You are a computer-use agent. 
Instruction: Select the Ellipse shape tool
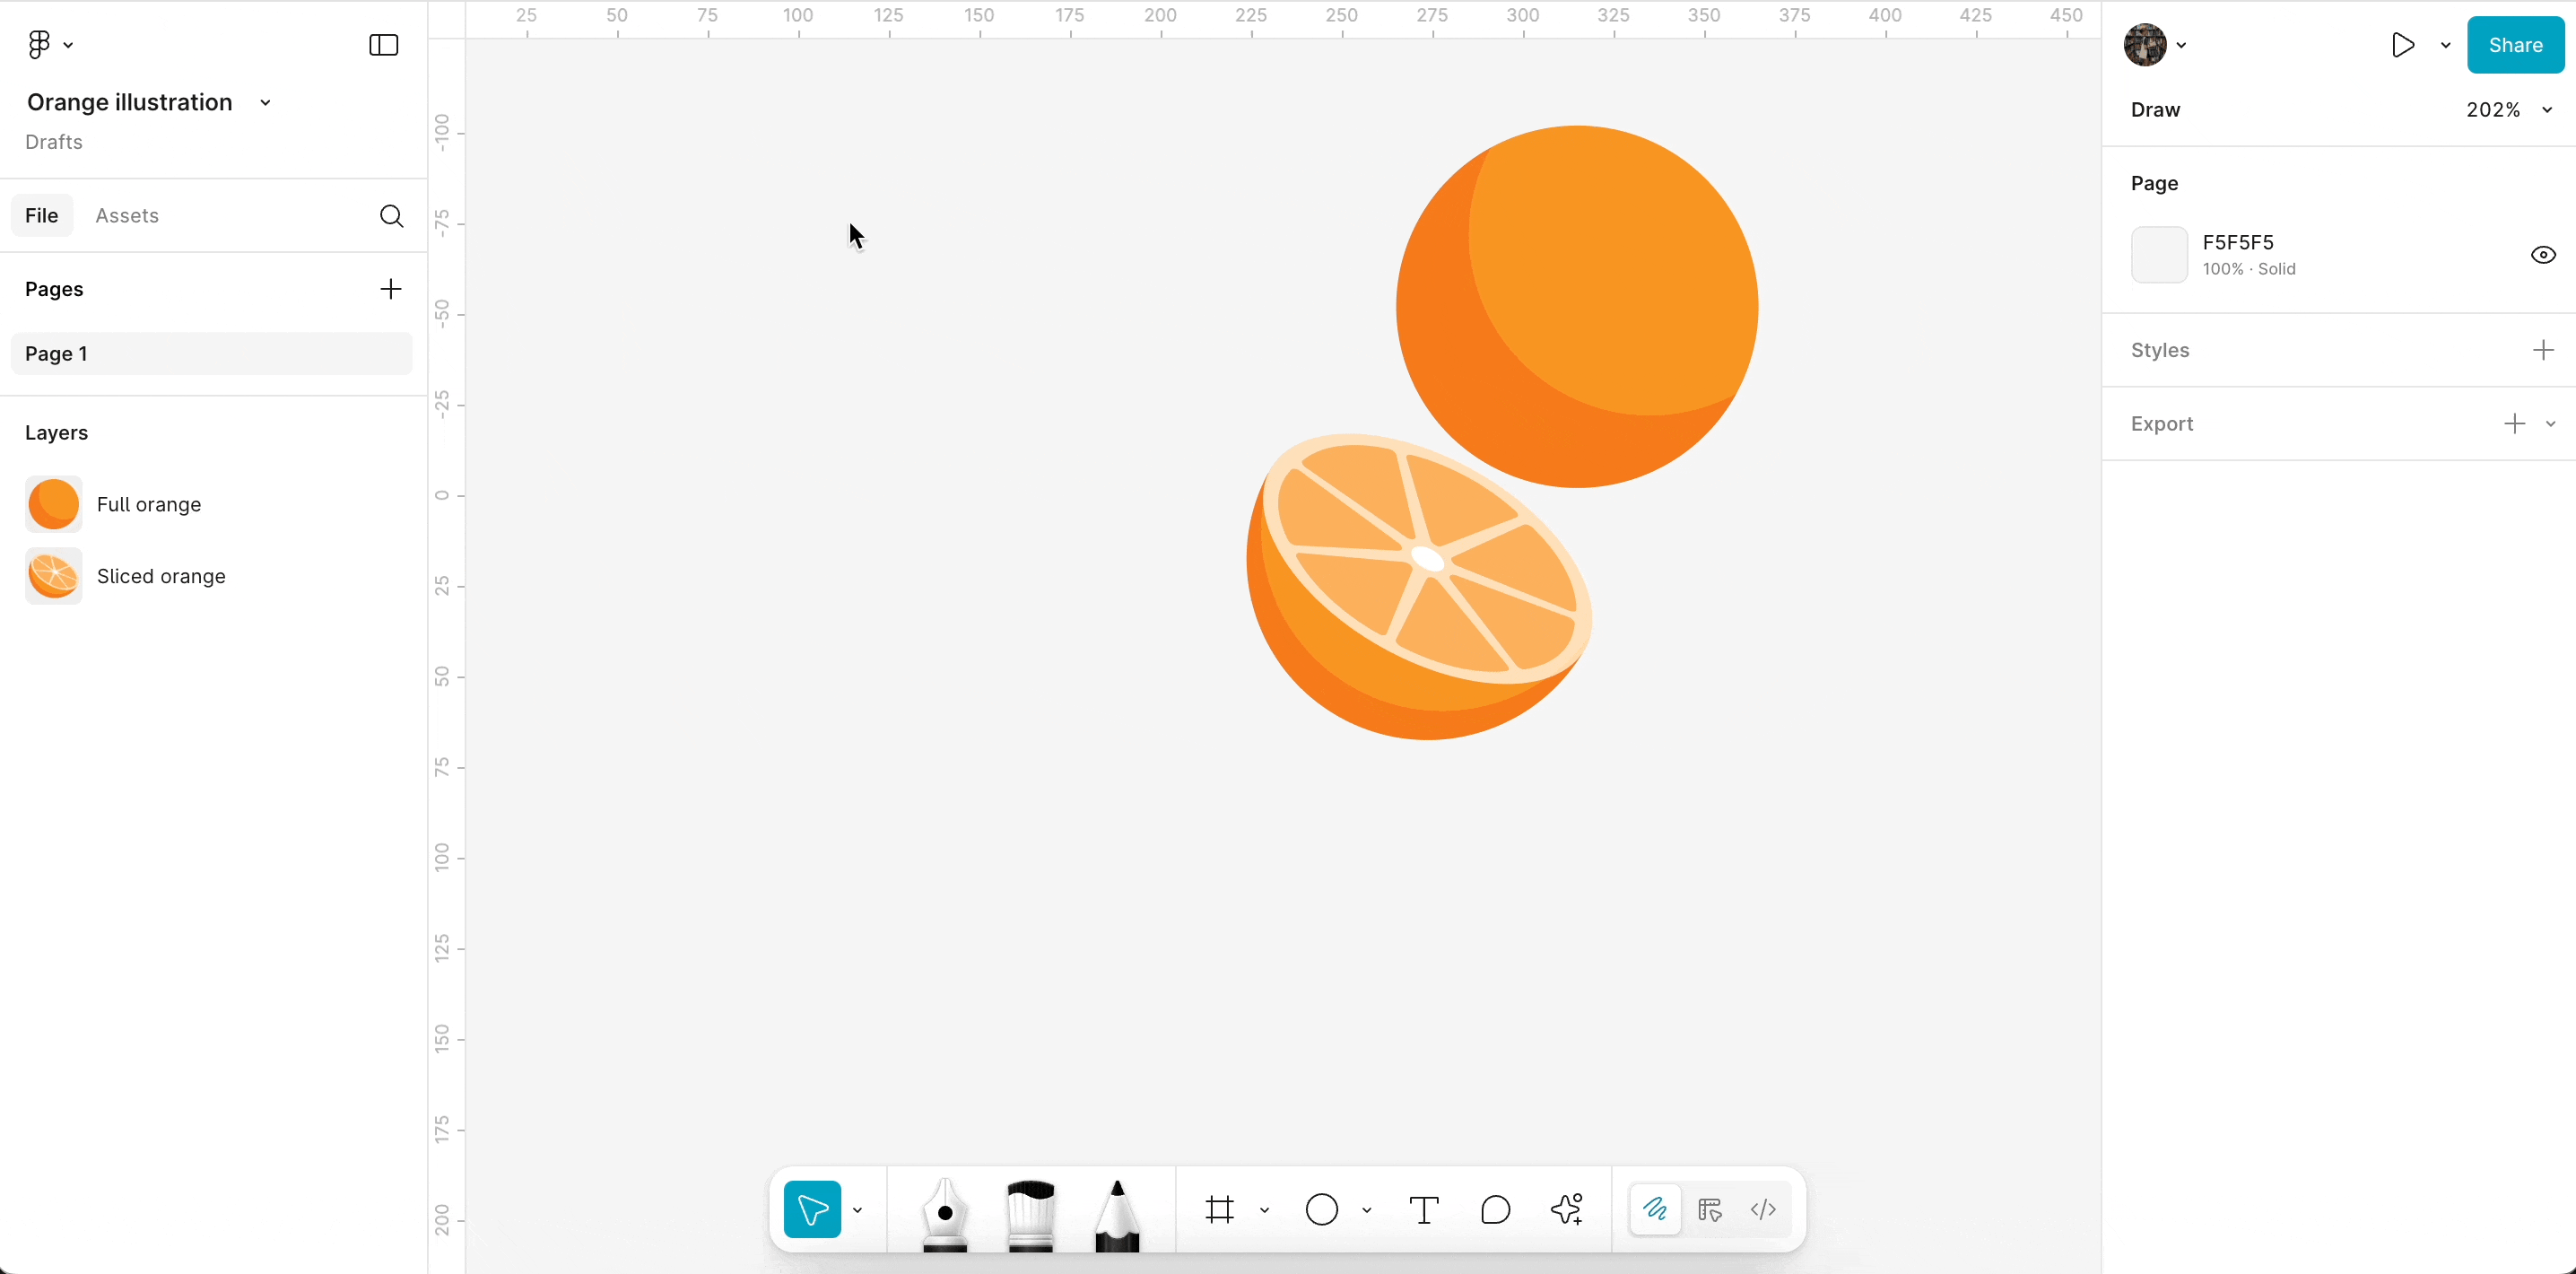click(x=1322, y=1210)
